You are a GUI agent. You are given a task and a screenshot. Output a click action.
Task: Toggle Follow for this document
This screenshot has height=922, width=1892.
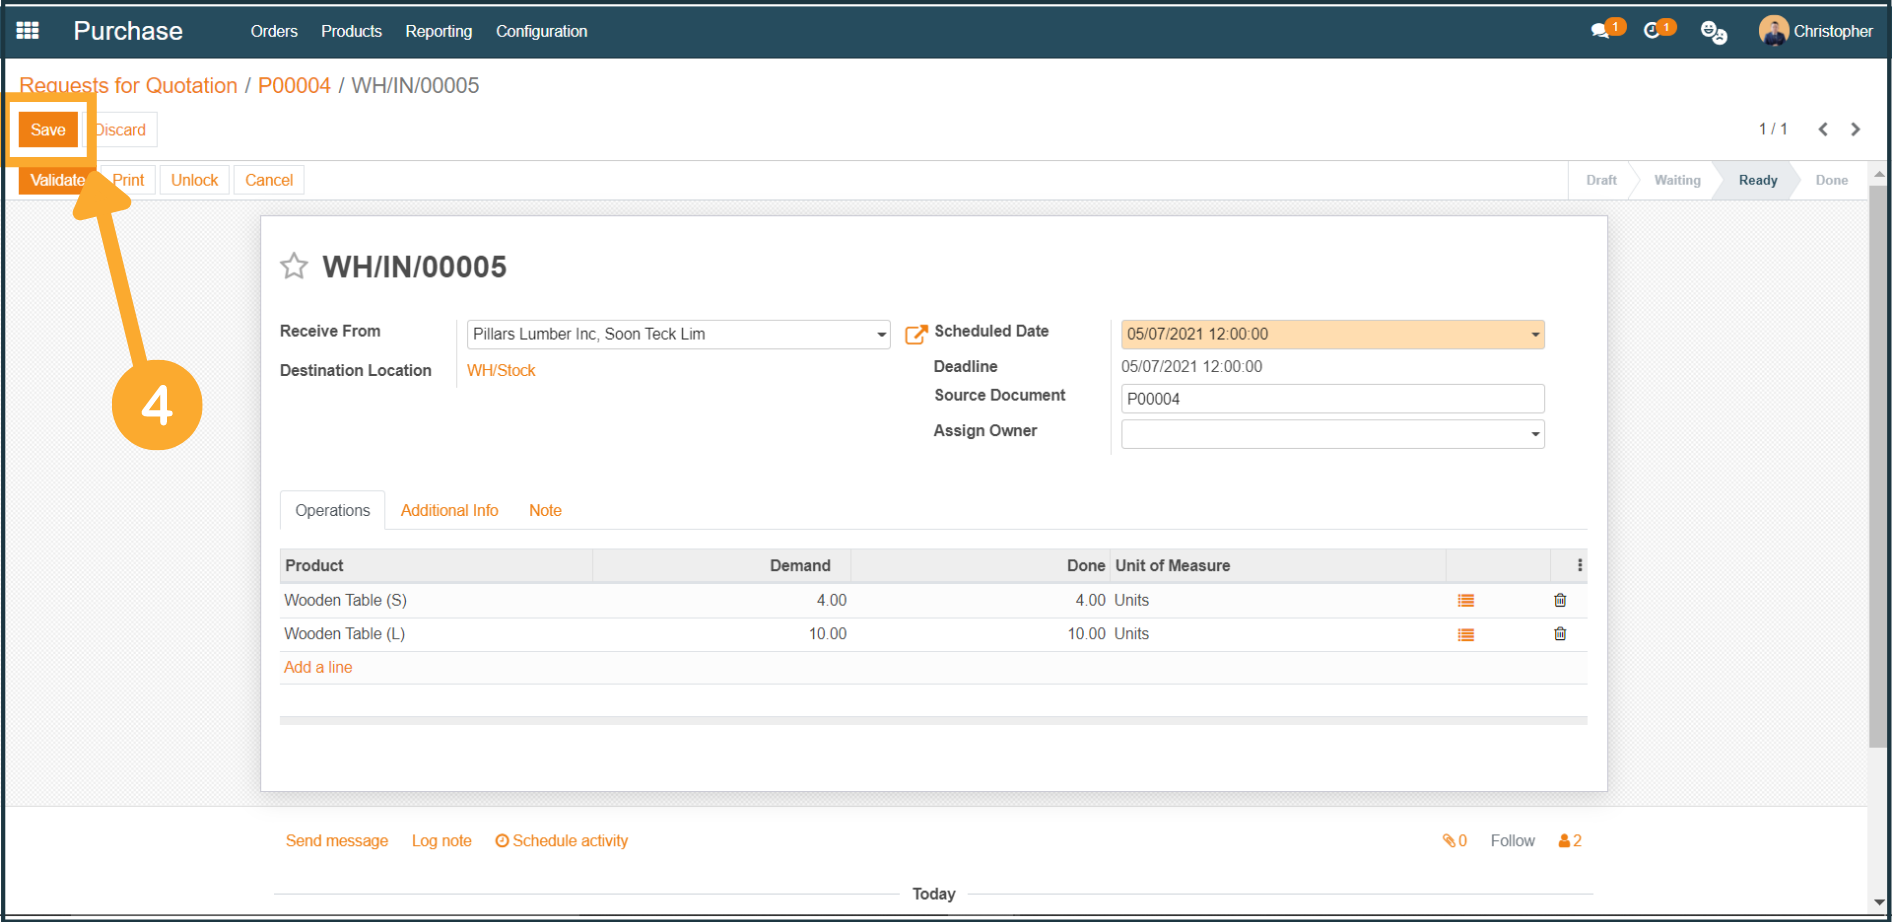pyautogui.click(x=1512, y=841)
